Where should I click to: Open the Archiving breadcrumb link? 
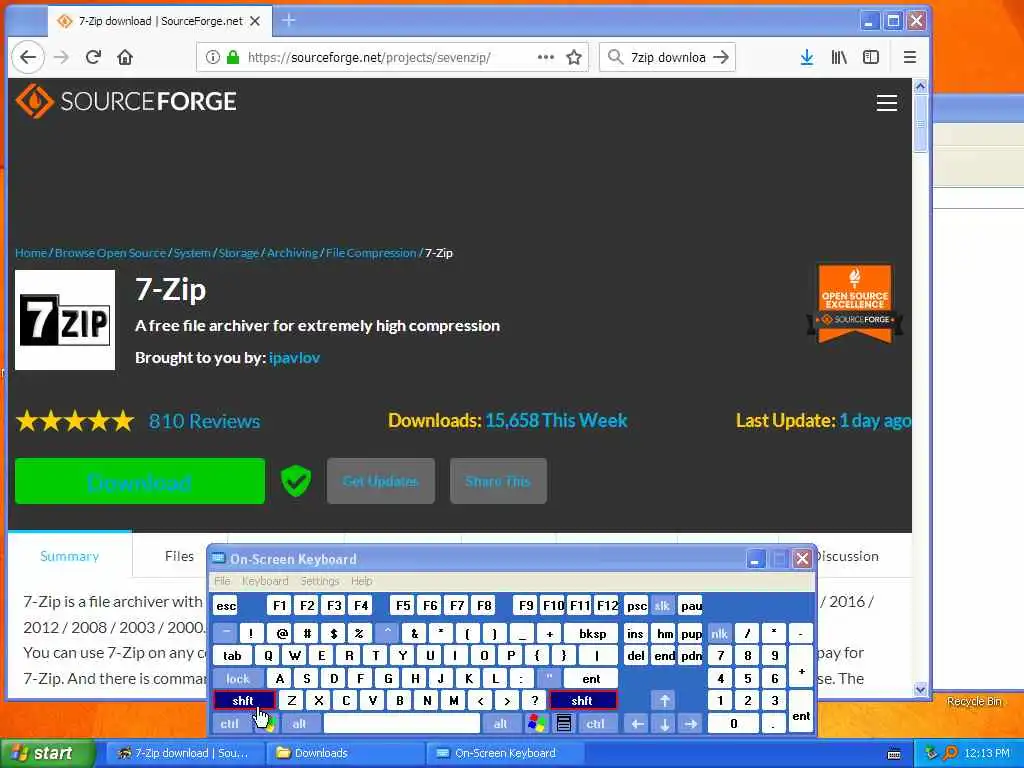[x=293, y=253]
